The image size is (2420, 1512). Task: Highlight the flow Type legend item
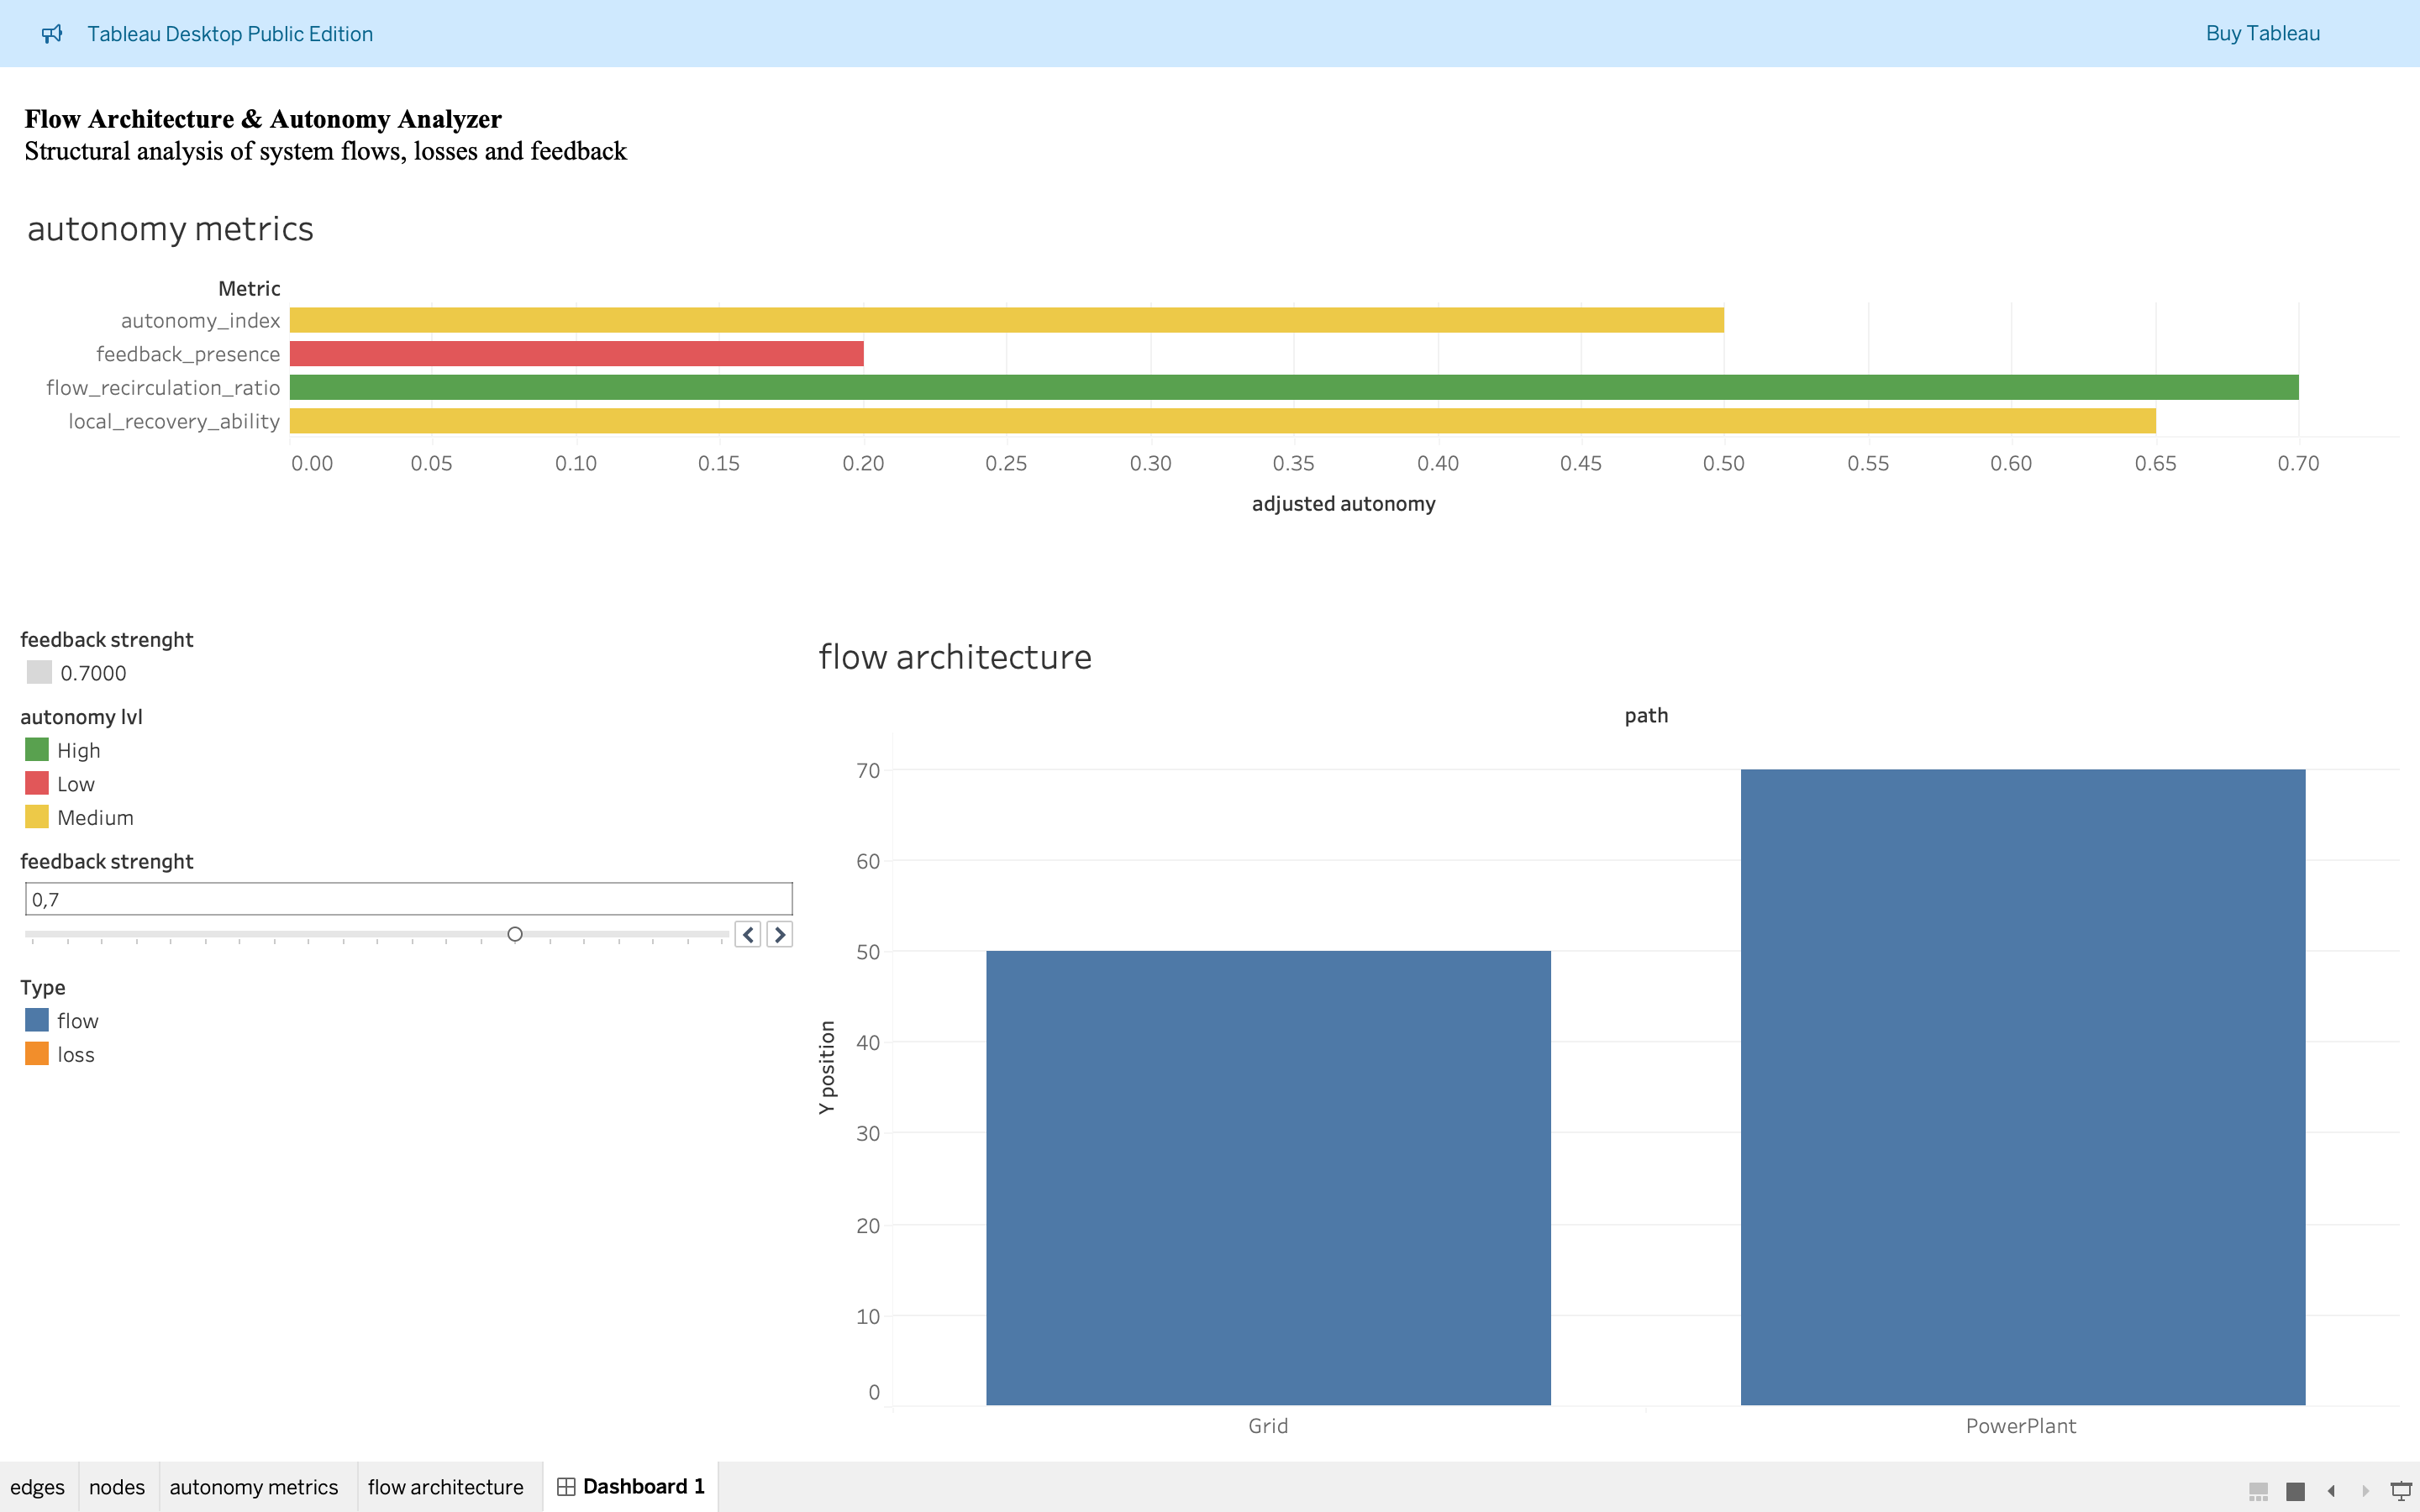[77, 1020]
